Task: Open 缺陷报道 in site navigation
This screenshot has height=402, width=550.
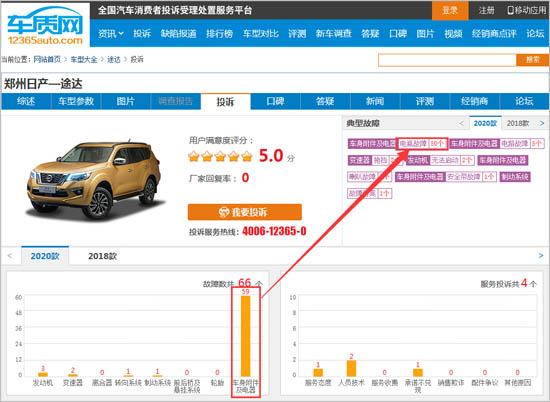Action: (179, 34)
